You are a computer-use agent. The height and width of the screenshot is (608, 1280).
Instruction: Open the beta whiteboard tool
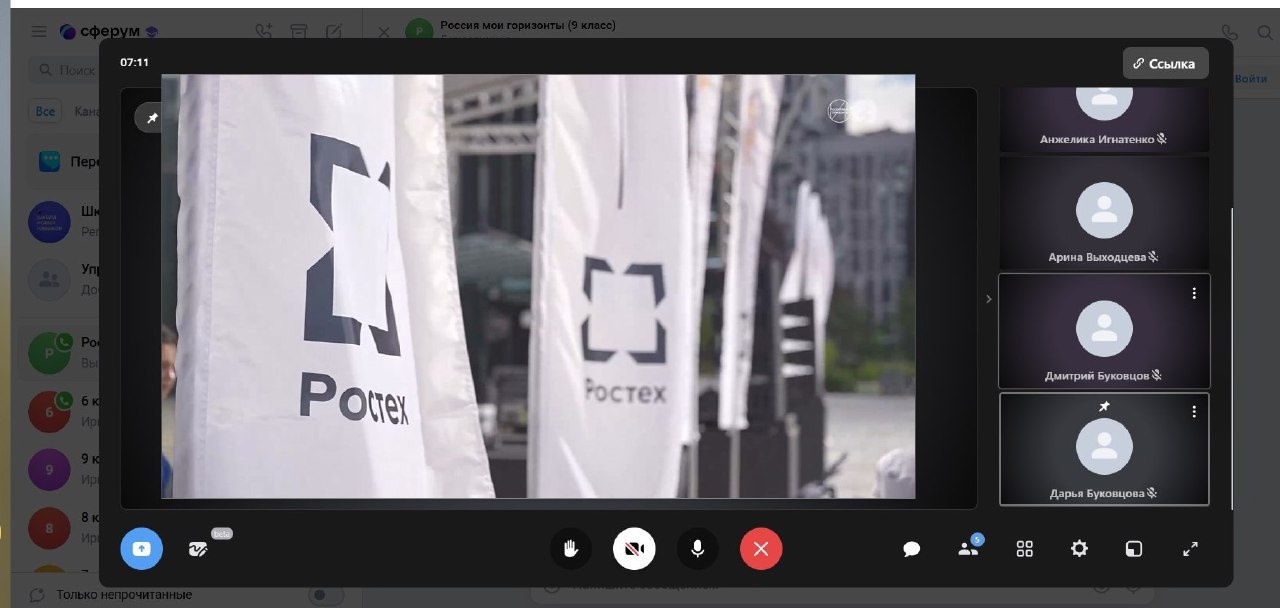198,549
